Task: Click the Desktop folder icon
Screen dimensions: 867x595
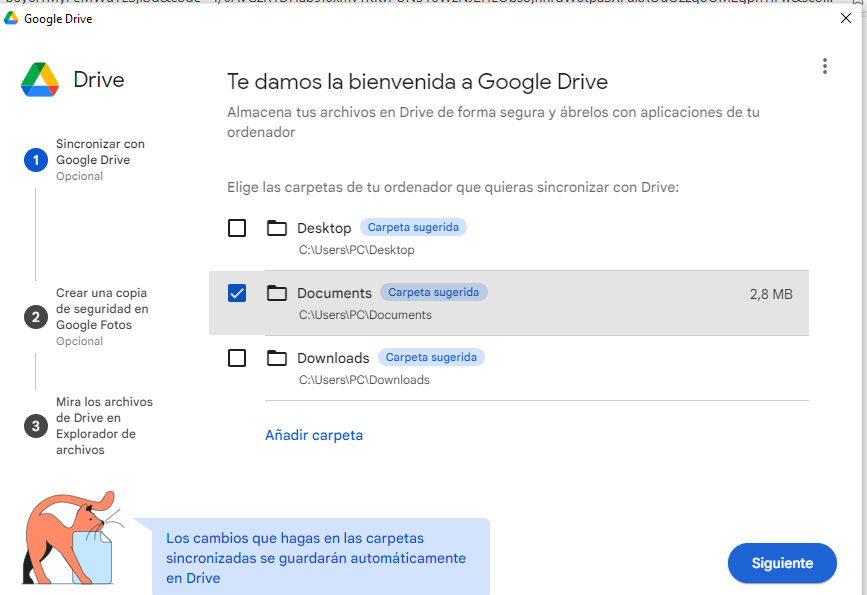Action: coord(277,228)
